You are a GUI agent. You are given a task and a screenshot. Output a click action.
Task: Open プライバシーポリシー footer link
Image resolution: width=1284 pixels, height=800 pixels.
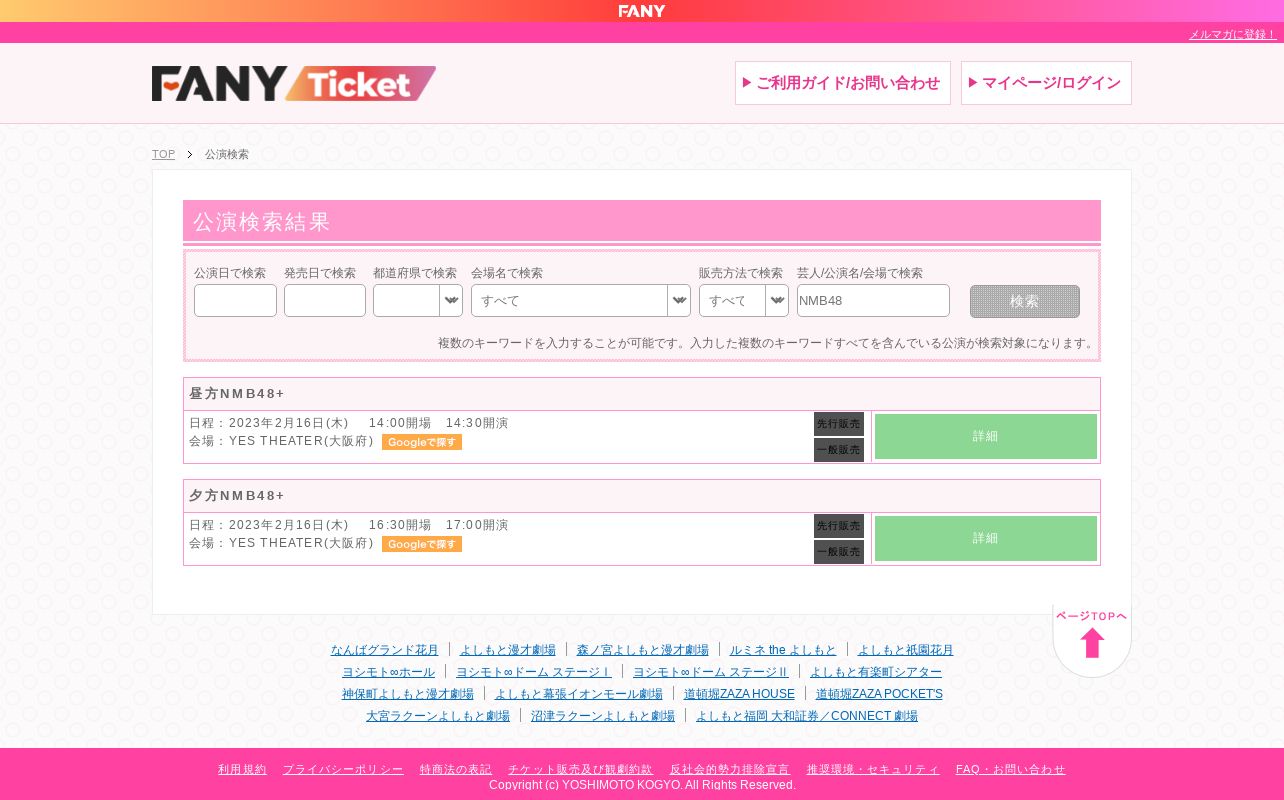343,769
